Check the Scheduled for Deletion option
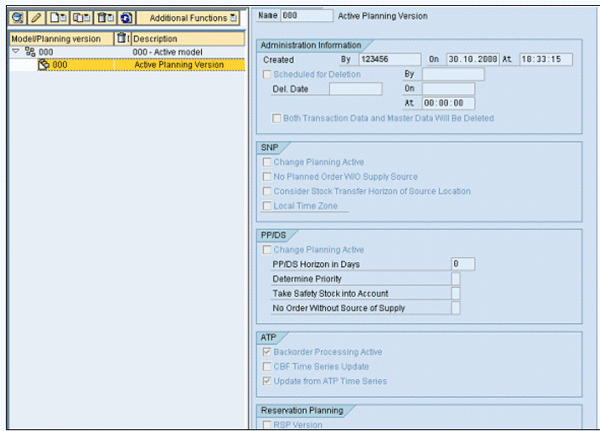 265,74
